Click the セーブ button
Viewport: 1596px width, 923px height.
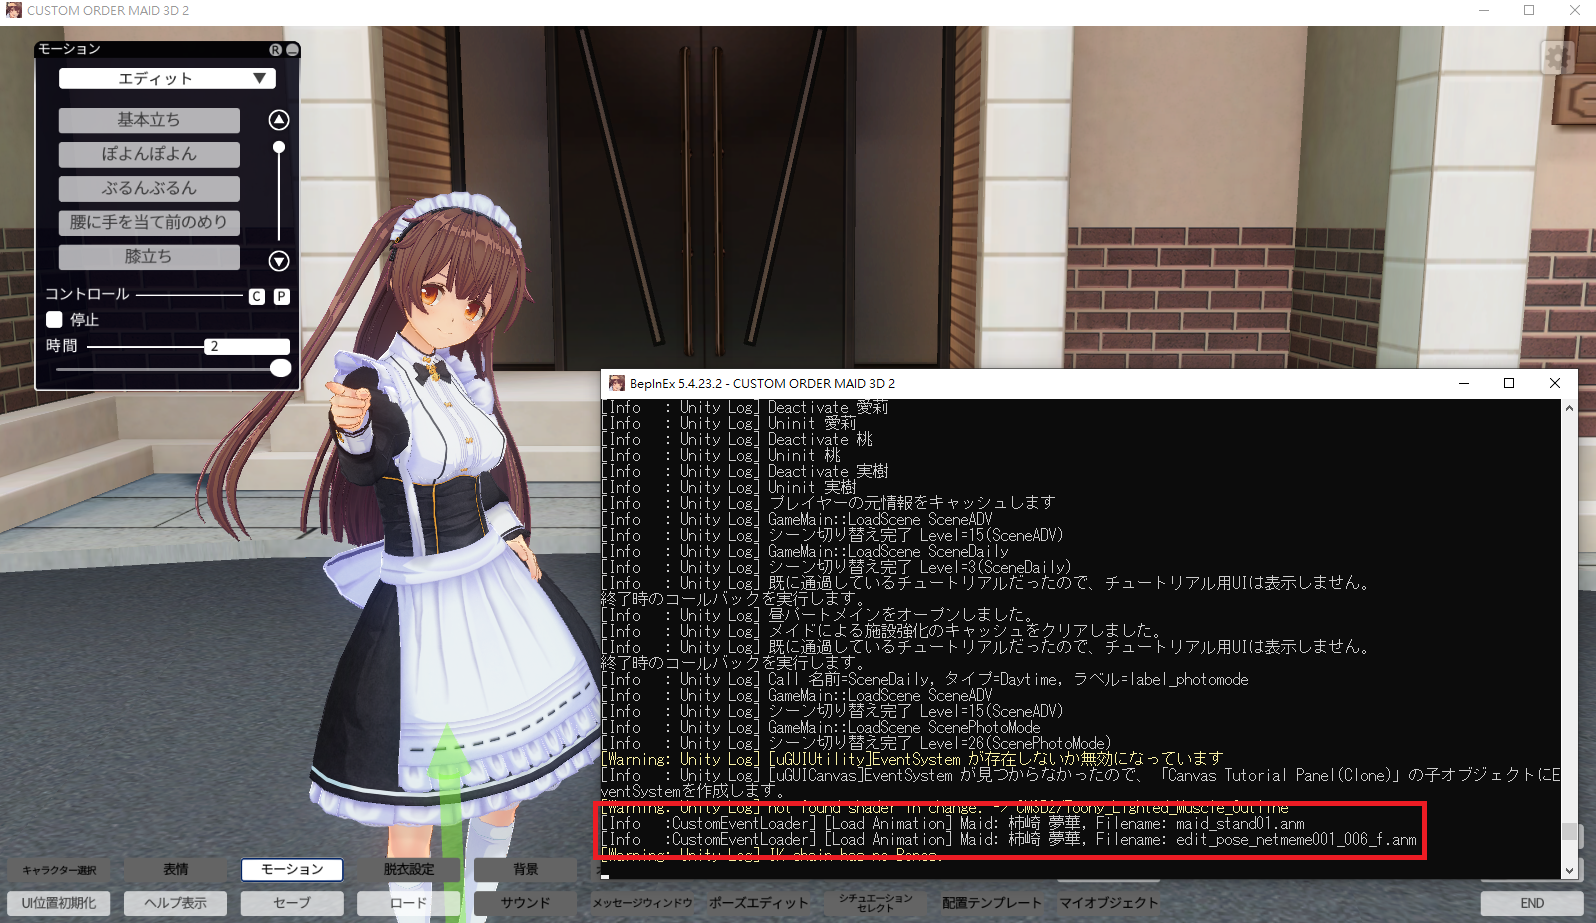click(x=292, y=903)
